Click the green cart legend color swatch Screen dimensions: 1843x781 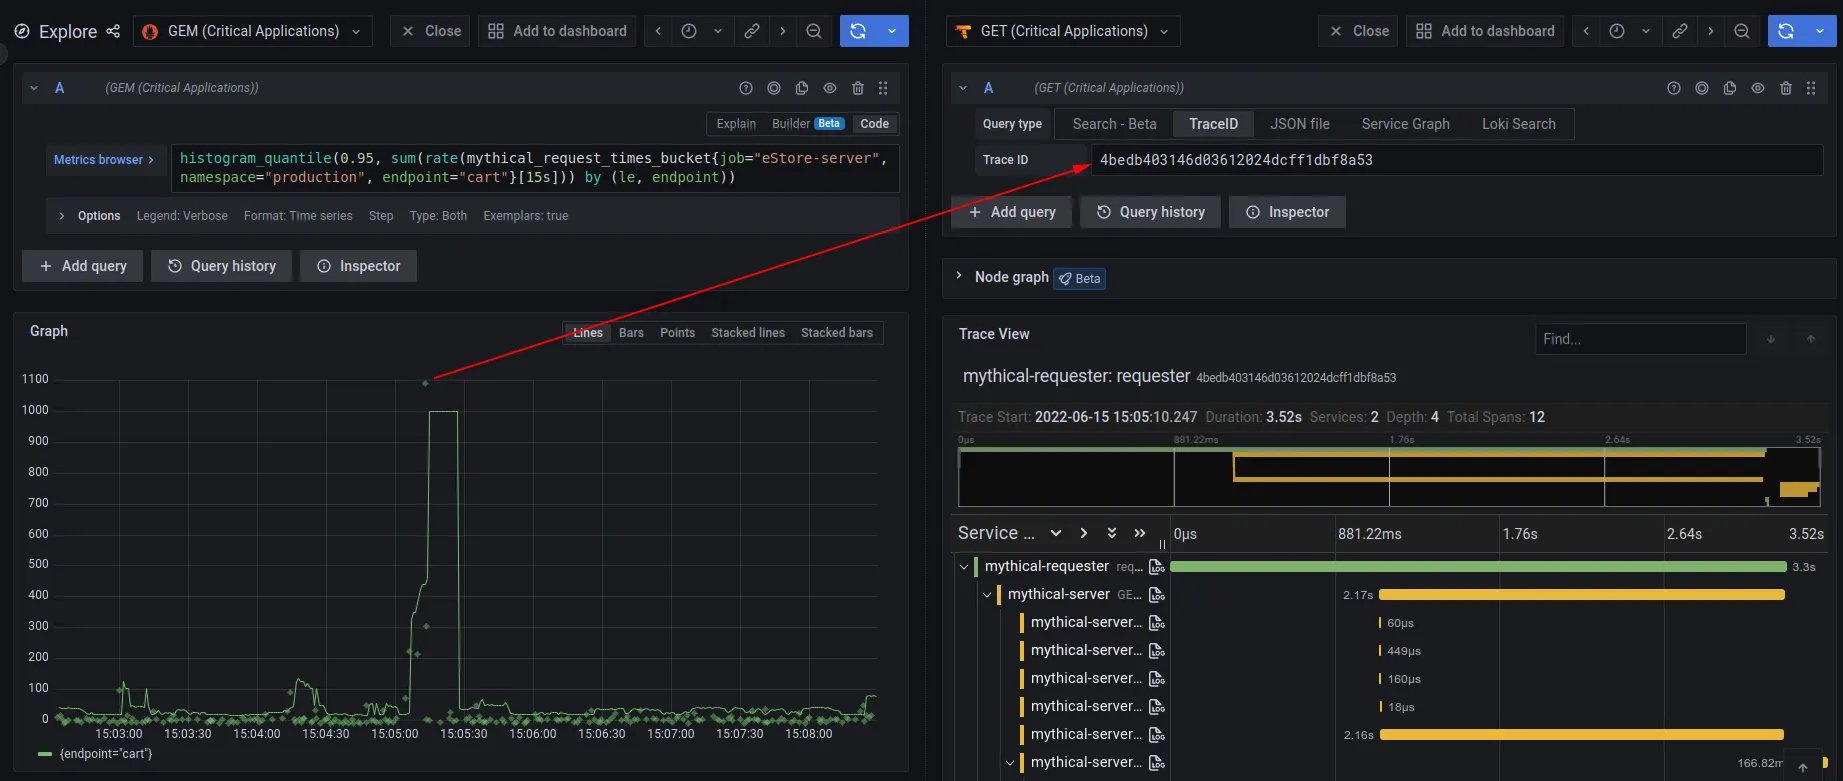coord(44,754)
